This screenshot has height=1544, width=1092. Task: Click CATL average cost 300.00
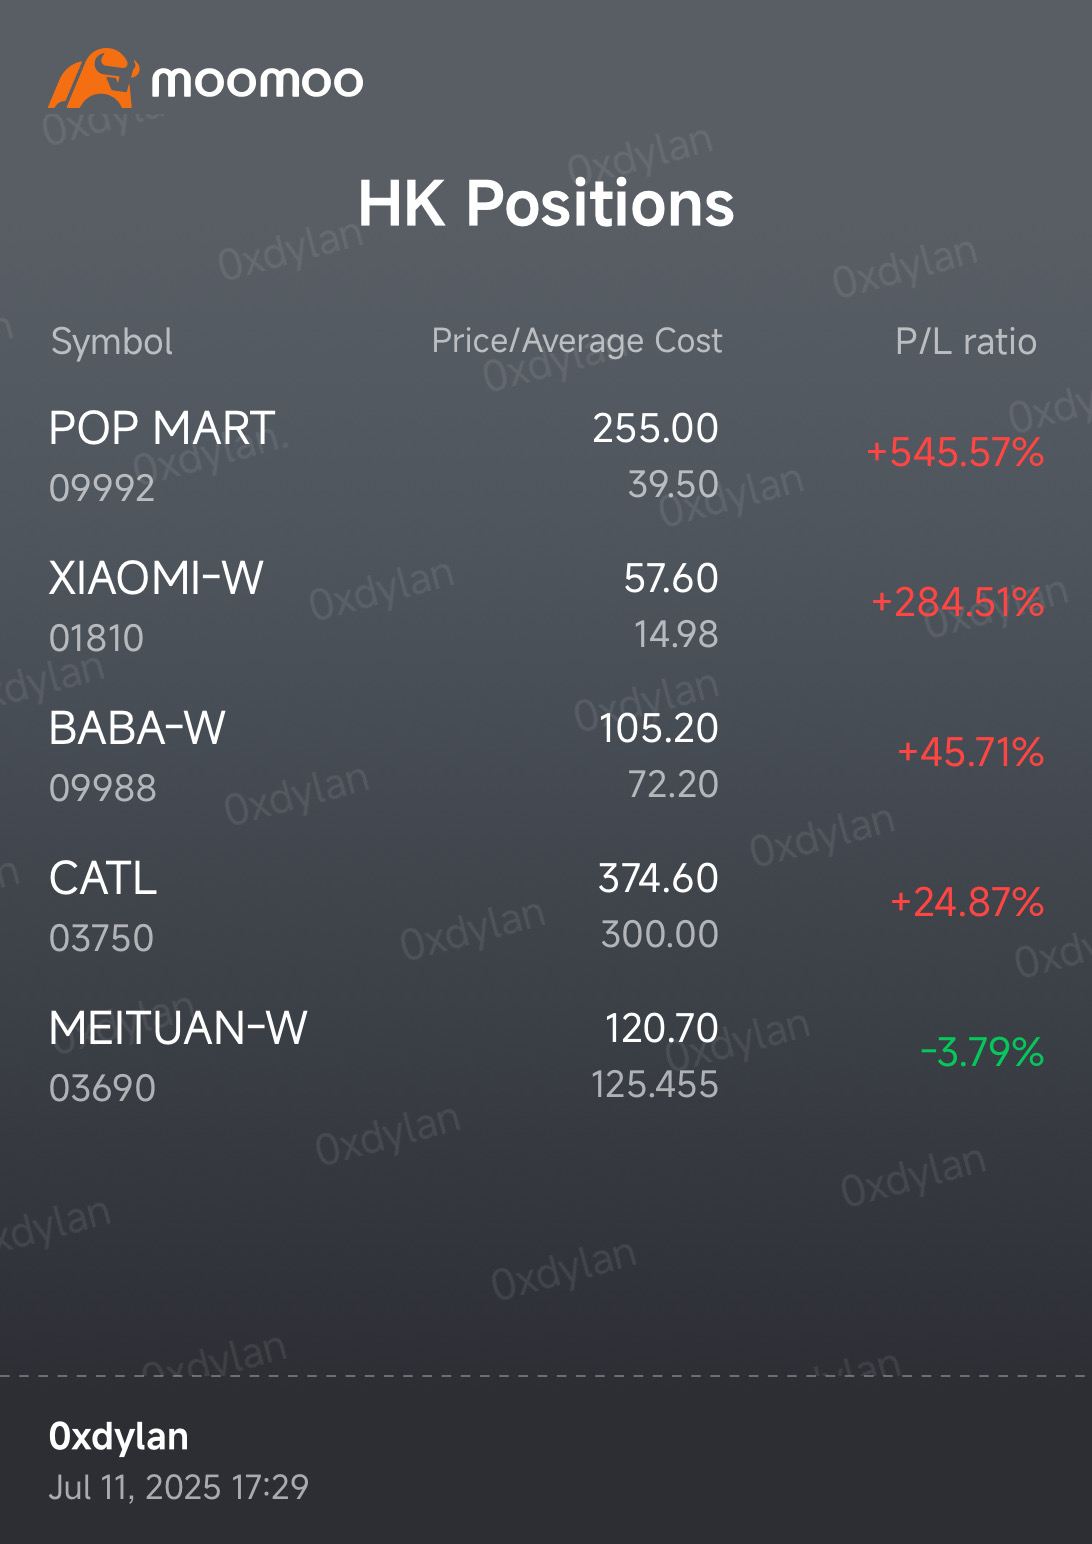660,934
